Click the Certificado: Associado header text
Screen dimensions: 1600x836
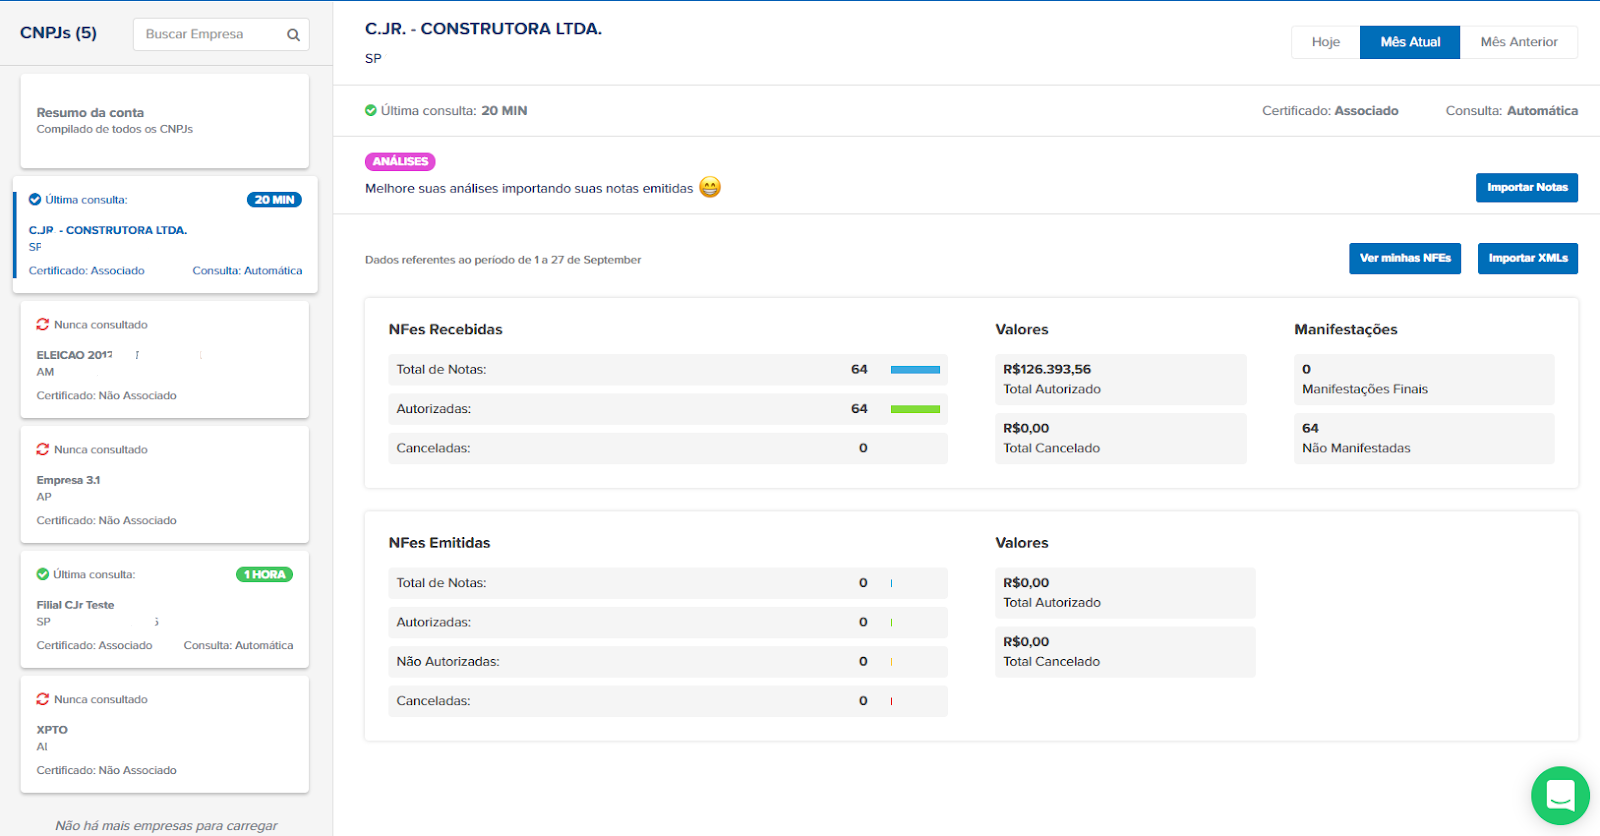[1330, 111]
